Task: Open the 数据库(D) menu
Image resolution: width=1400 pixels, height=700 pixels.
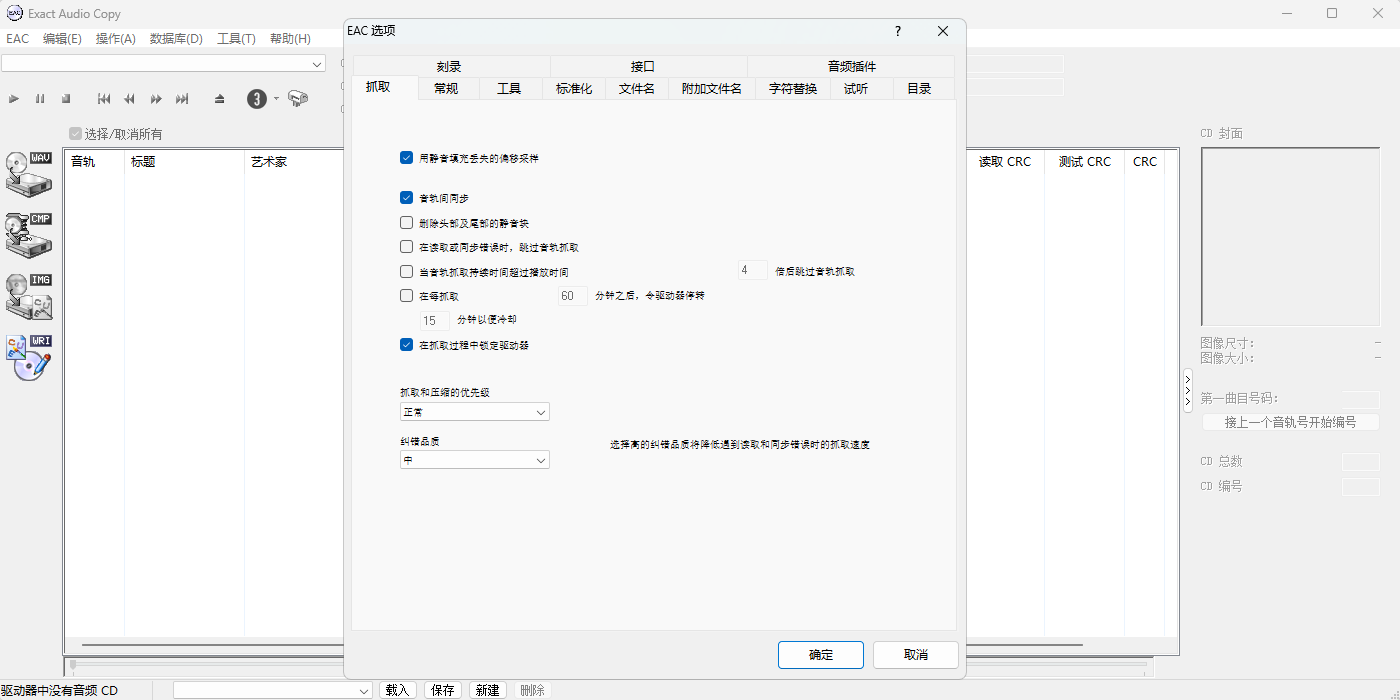Action: (176, 39)
